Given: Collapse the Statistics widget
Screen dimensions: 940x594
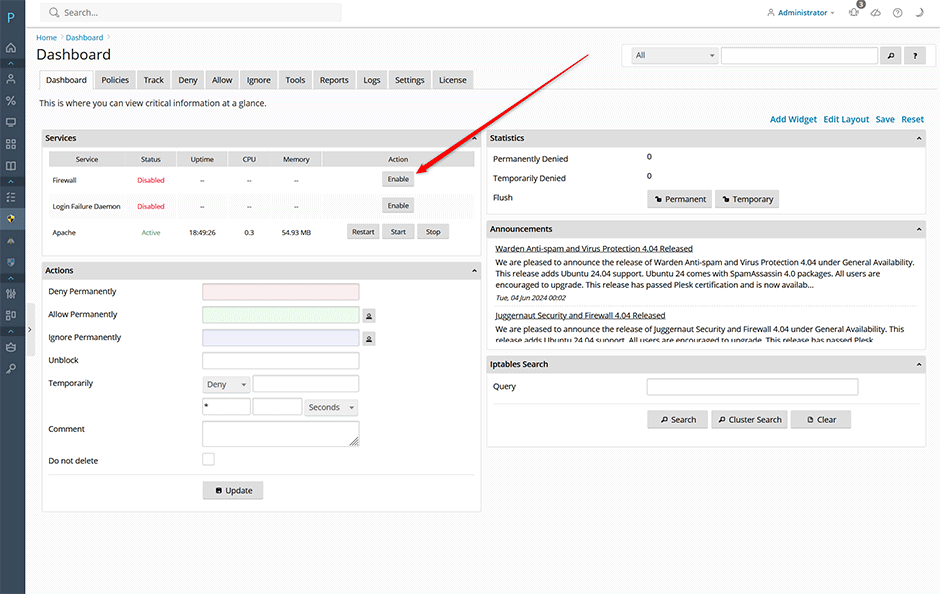Looking at the screenshot, I should click(919, 138).
